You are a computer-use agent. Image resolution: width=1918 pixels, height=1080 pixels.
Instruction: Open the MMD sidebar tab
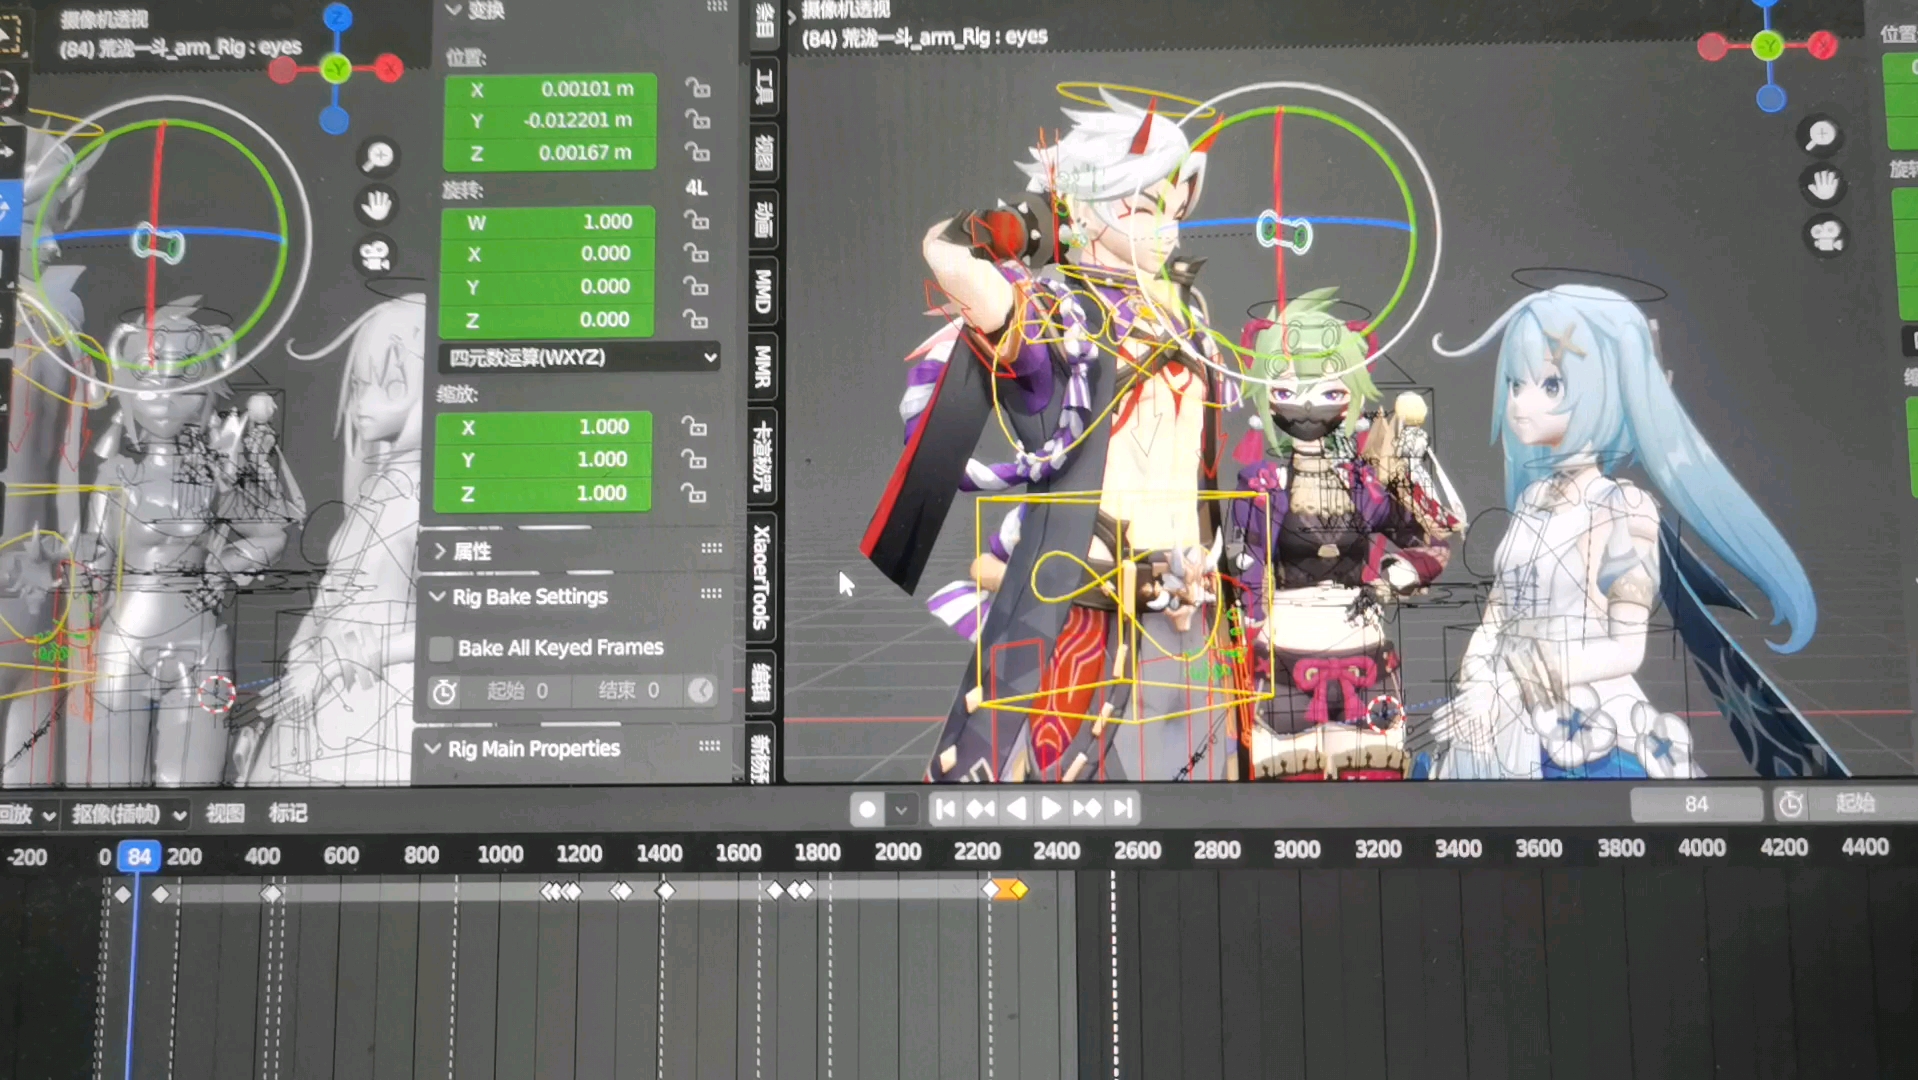click(x=763, y=291)
